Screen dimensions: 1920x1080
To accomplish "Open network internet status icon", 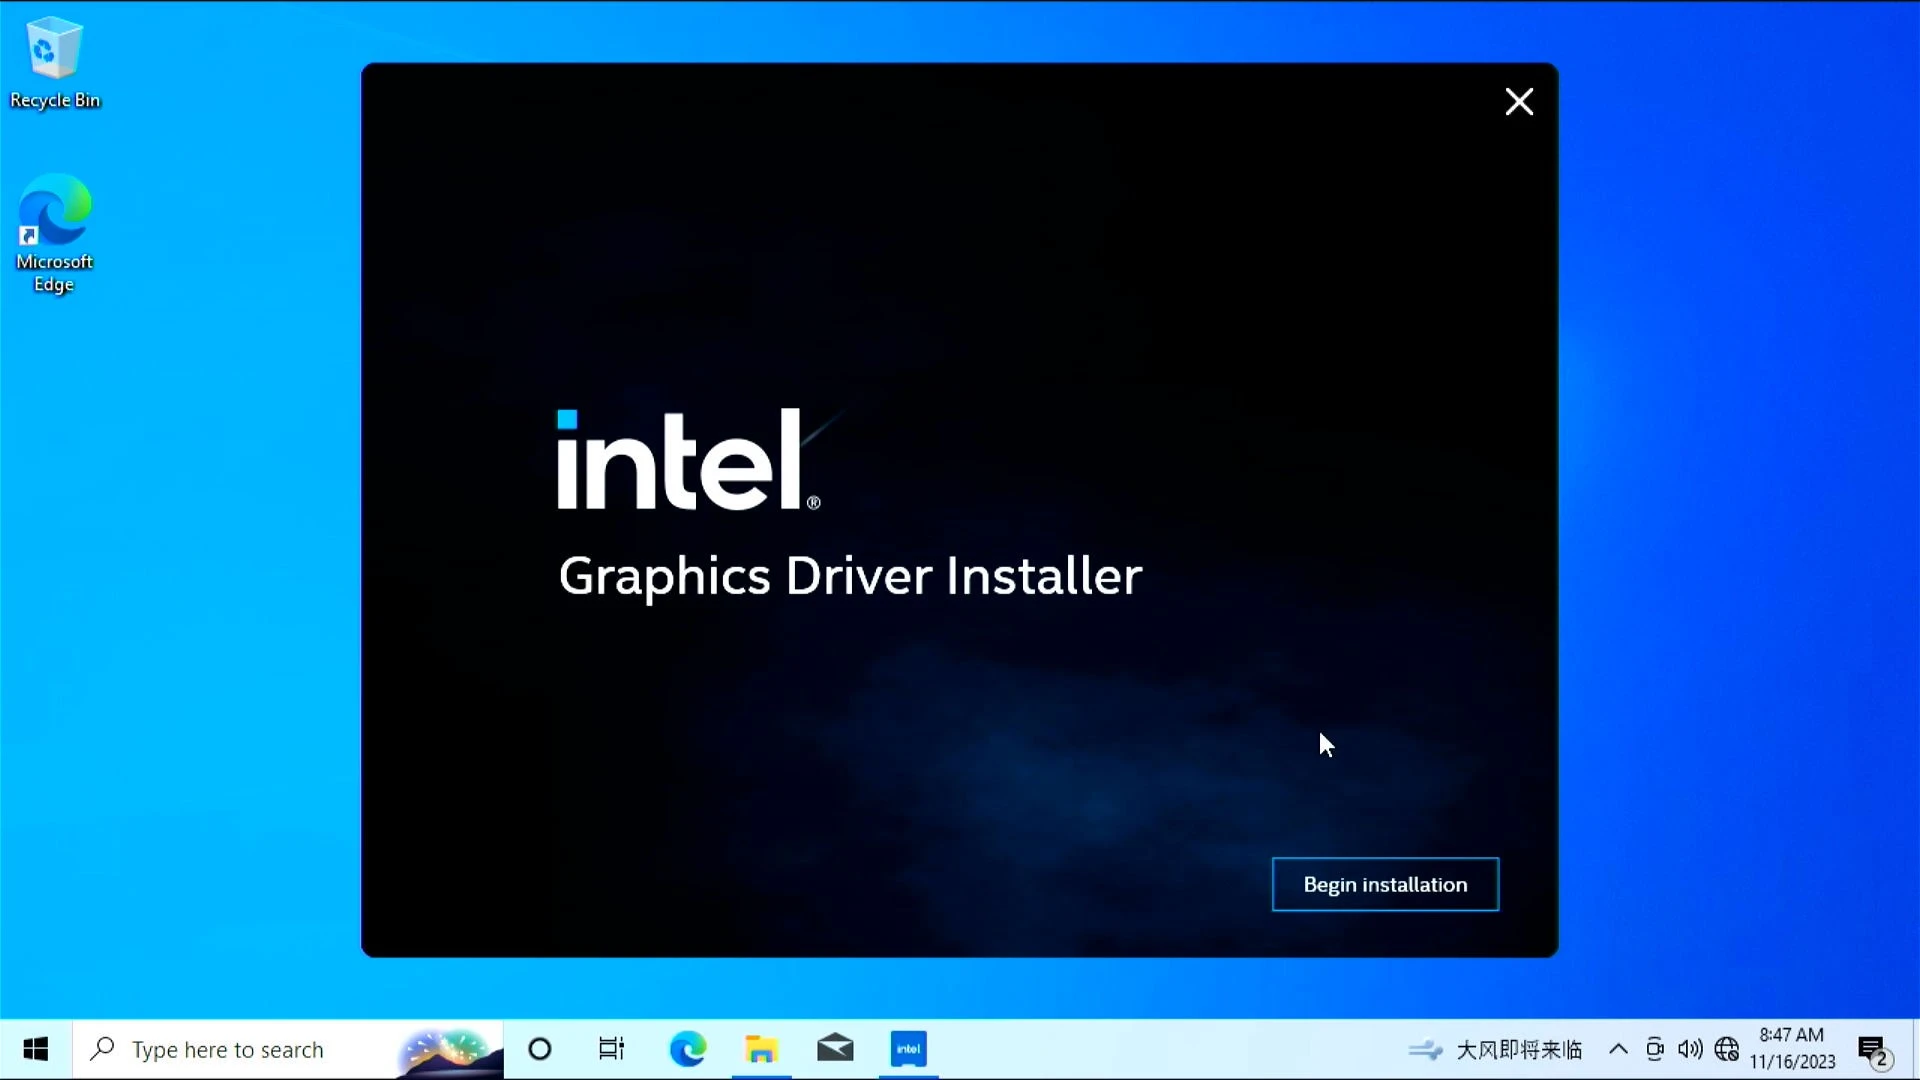I will coord(1727,1049).
